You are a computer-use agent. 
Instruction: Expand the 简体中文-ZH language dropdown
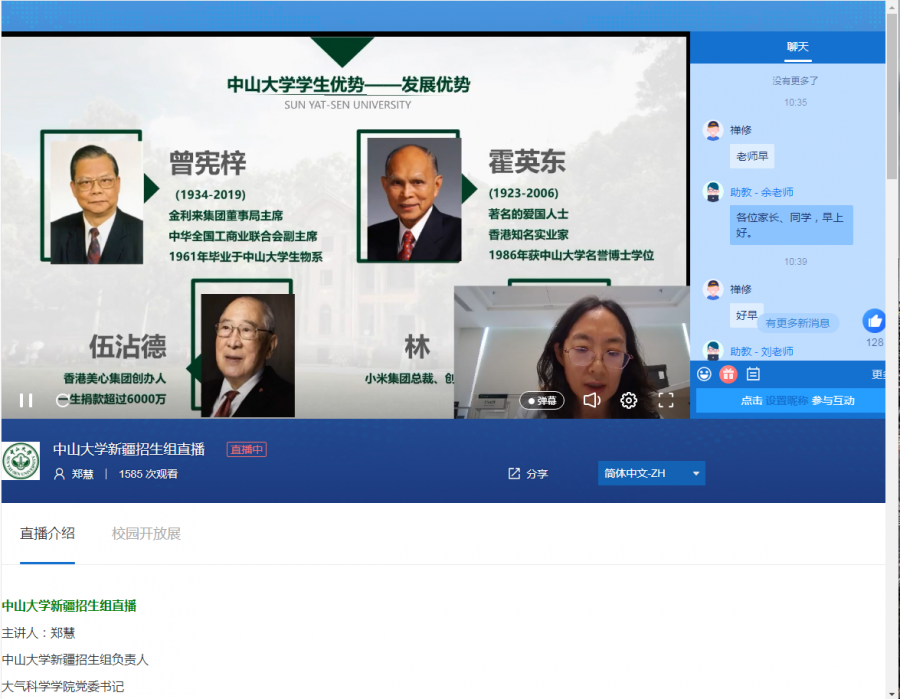[x=651, y=473]
